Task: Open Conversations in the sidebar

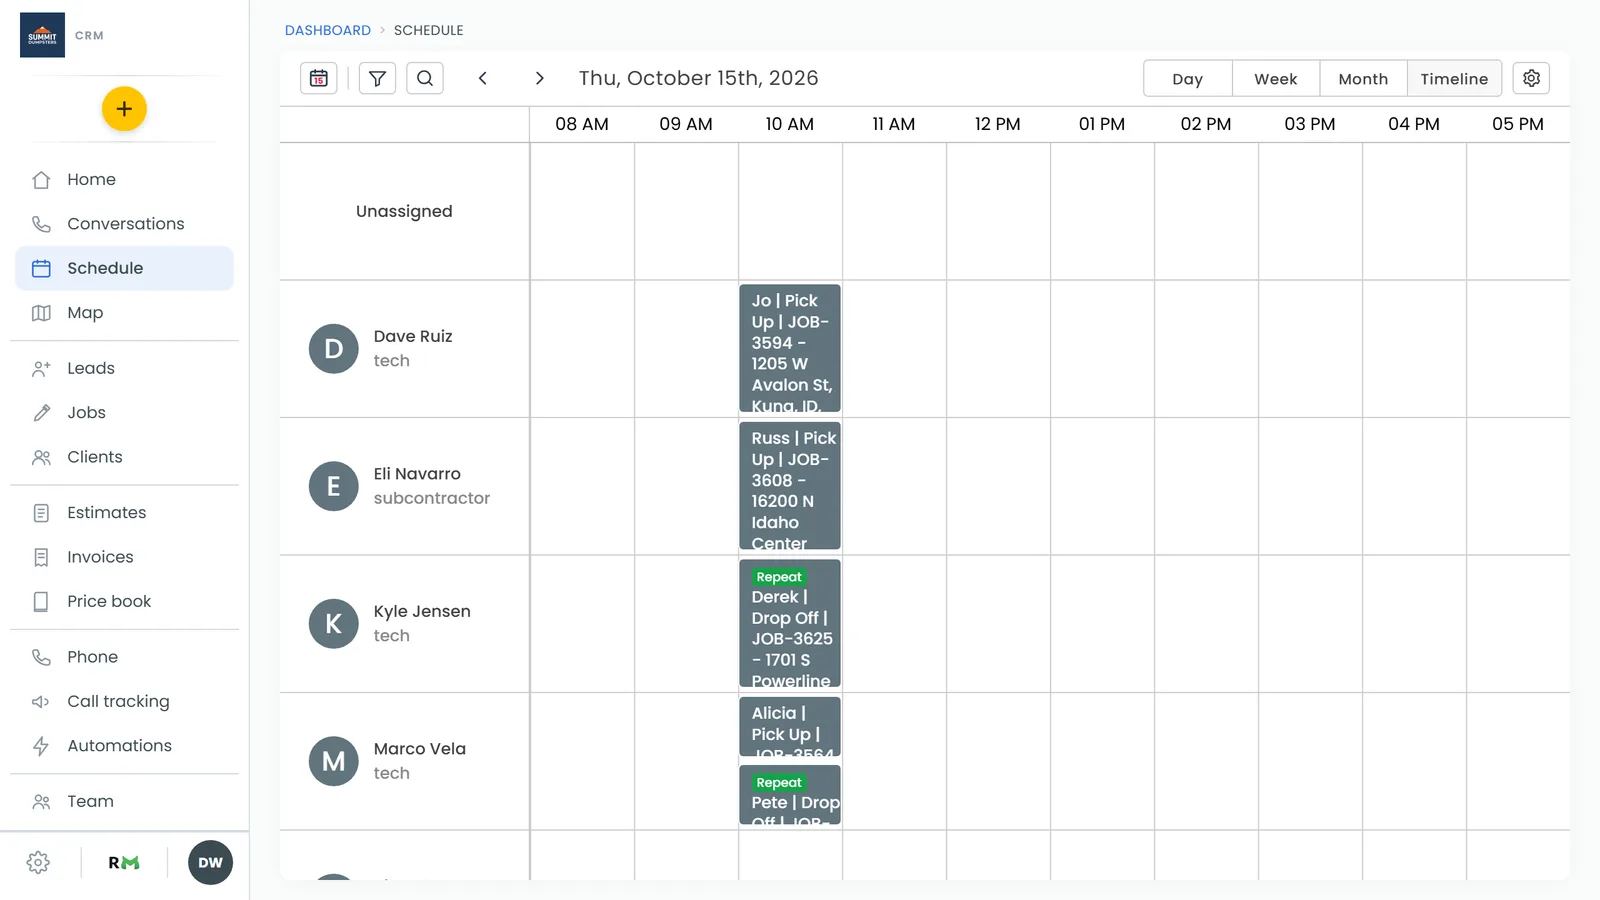Action: 124,224
